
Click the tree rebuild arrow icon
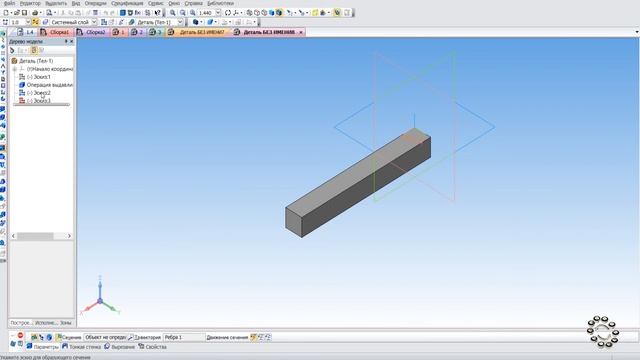pyautogui.click(x=12, y=50)
